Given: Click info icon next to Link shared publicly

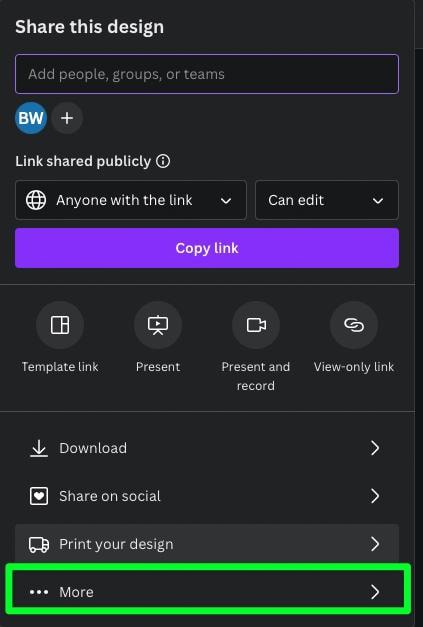Looking at the screenshot, I should (x=163, y=161).
